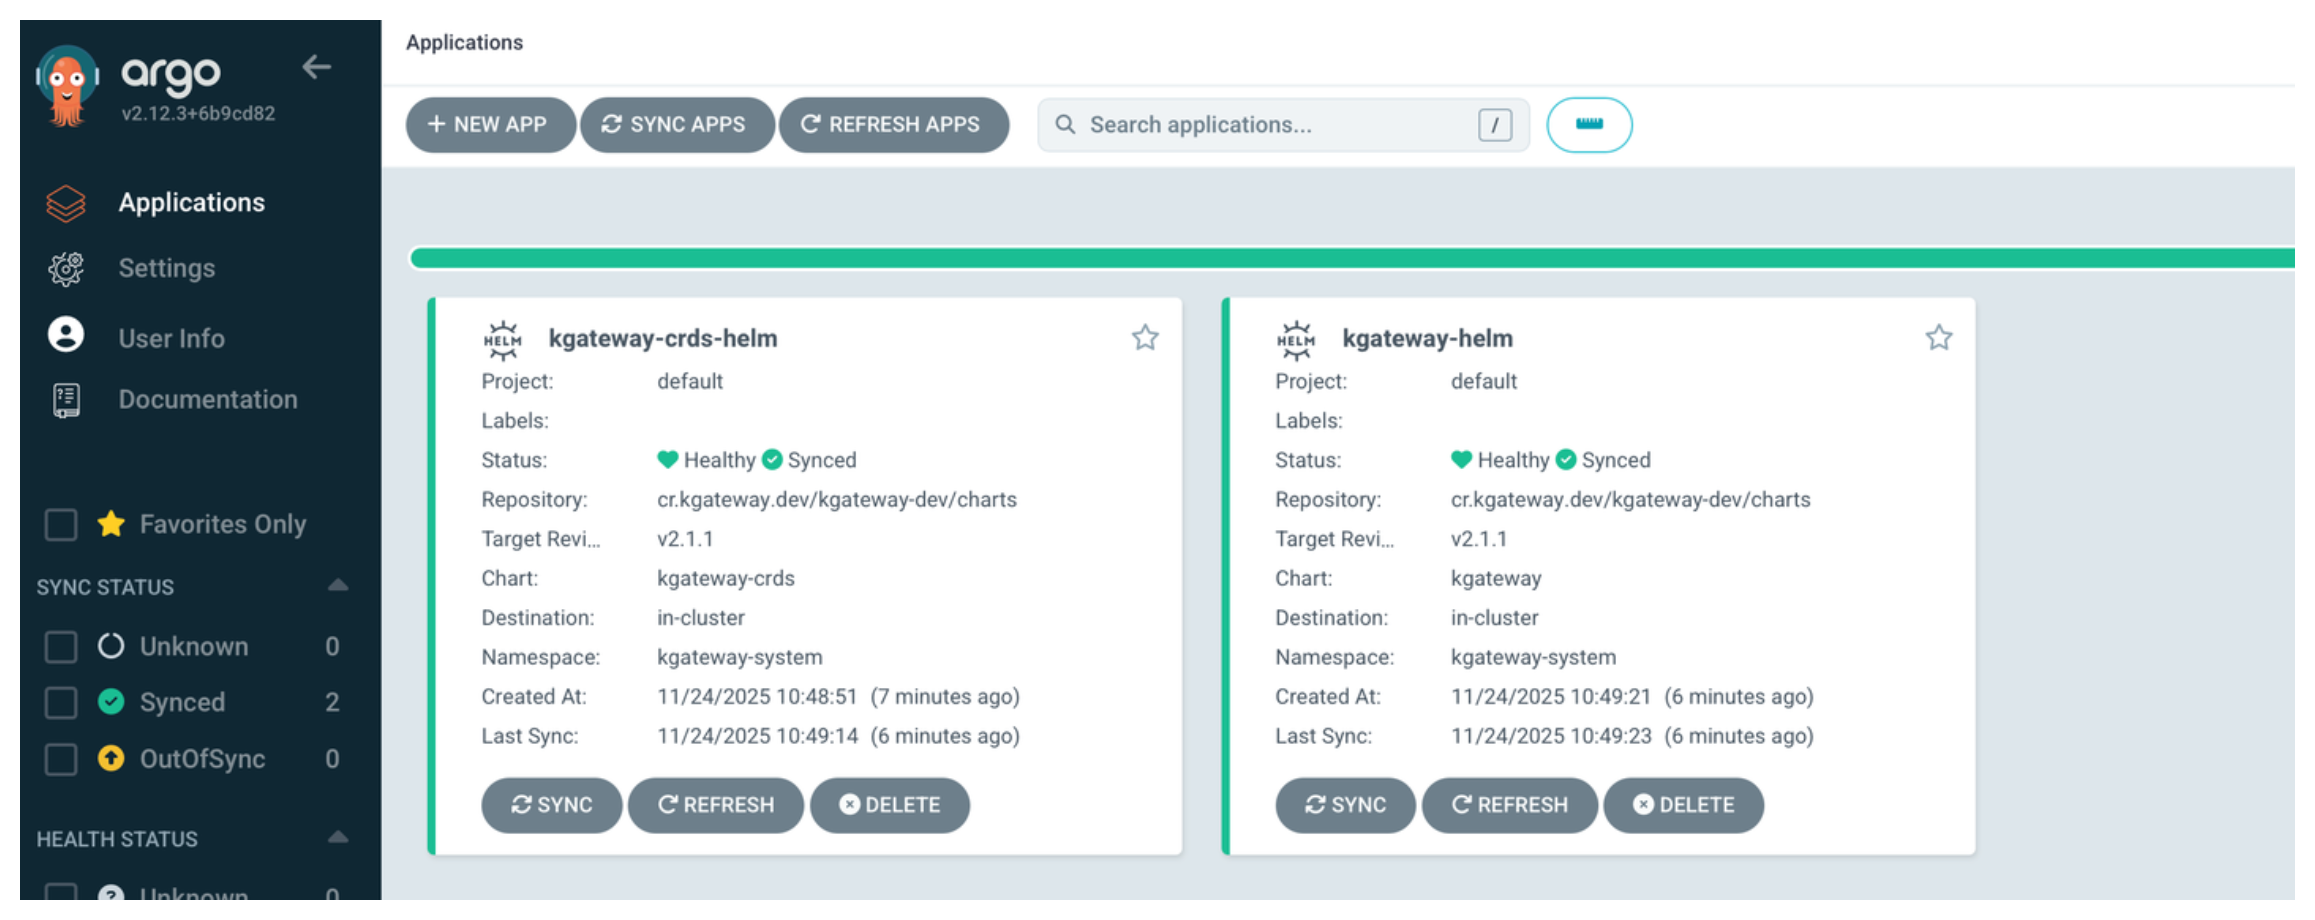This screenshot has height=920, width=2315.
Task: Collapse the HEALTH STATUS filter section
Action: [338, 838]
